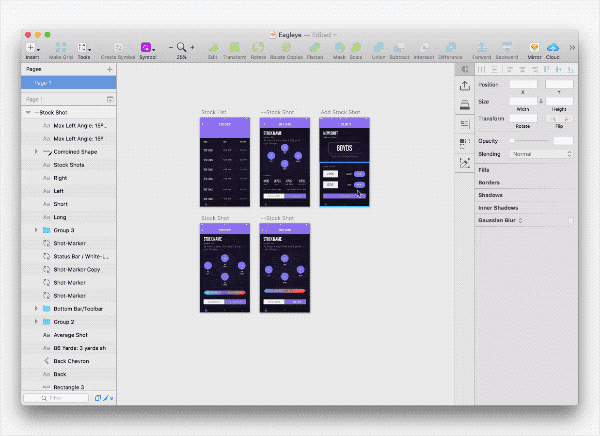Enable the Gaussian Blur checkbox
This screenshot has width=600, height=436.
pos(569,220)
